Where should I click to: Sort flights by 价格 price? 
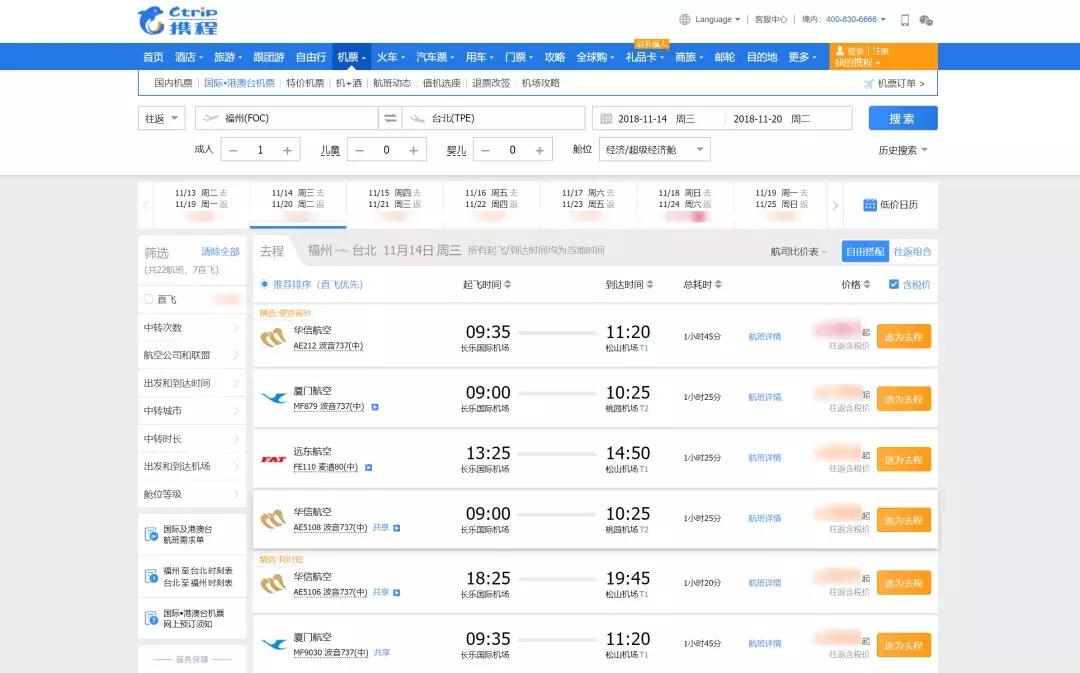(x=856, y=284)
